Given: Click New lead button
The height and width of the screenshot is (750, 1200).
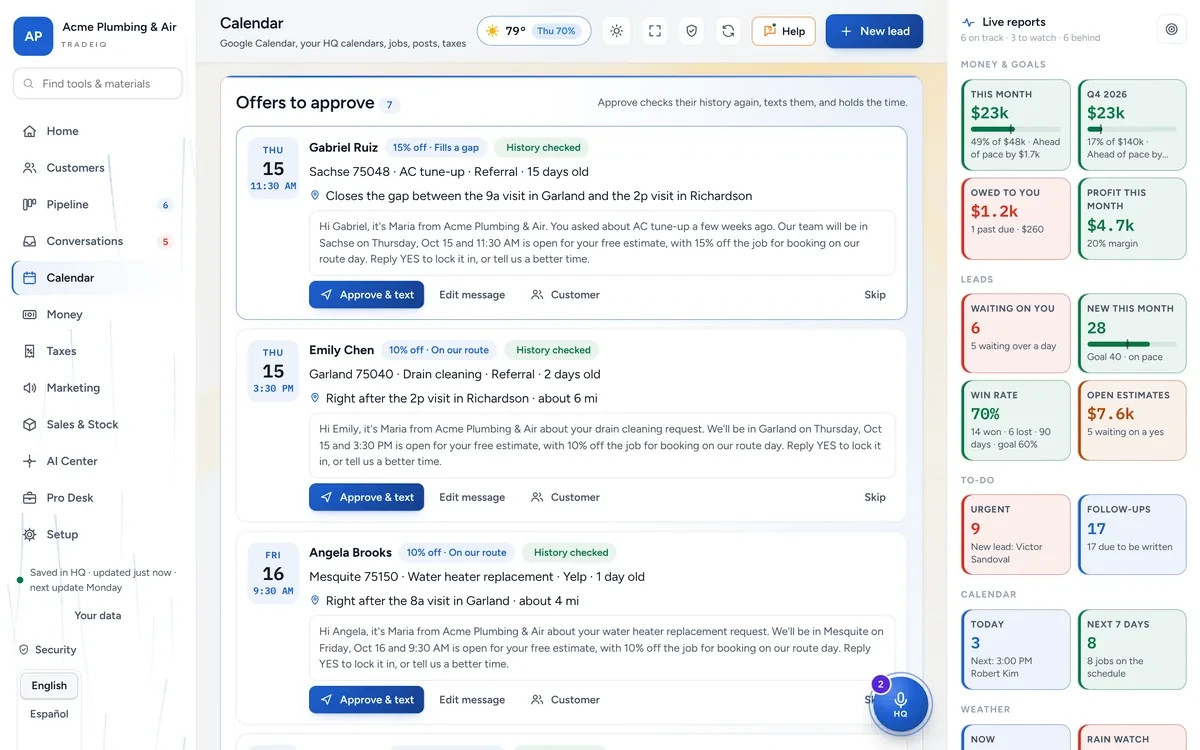Looking at the screenshot, I should click(x=874, y=31).
